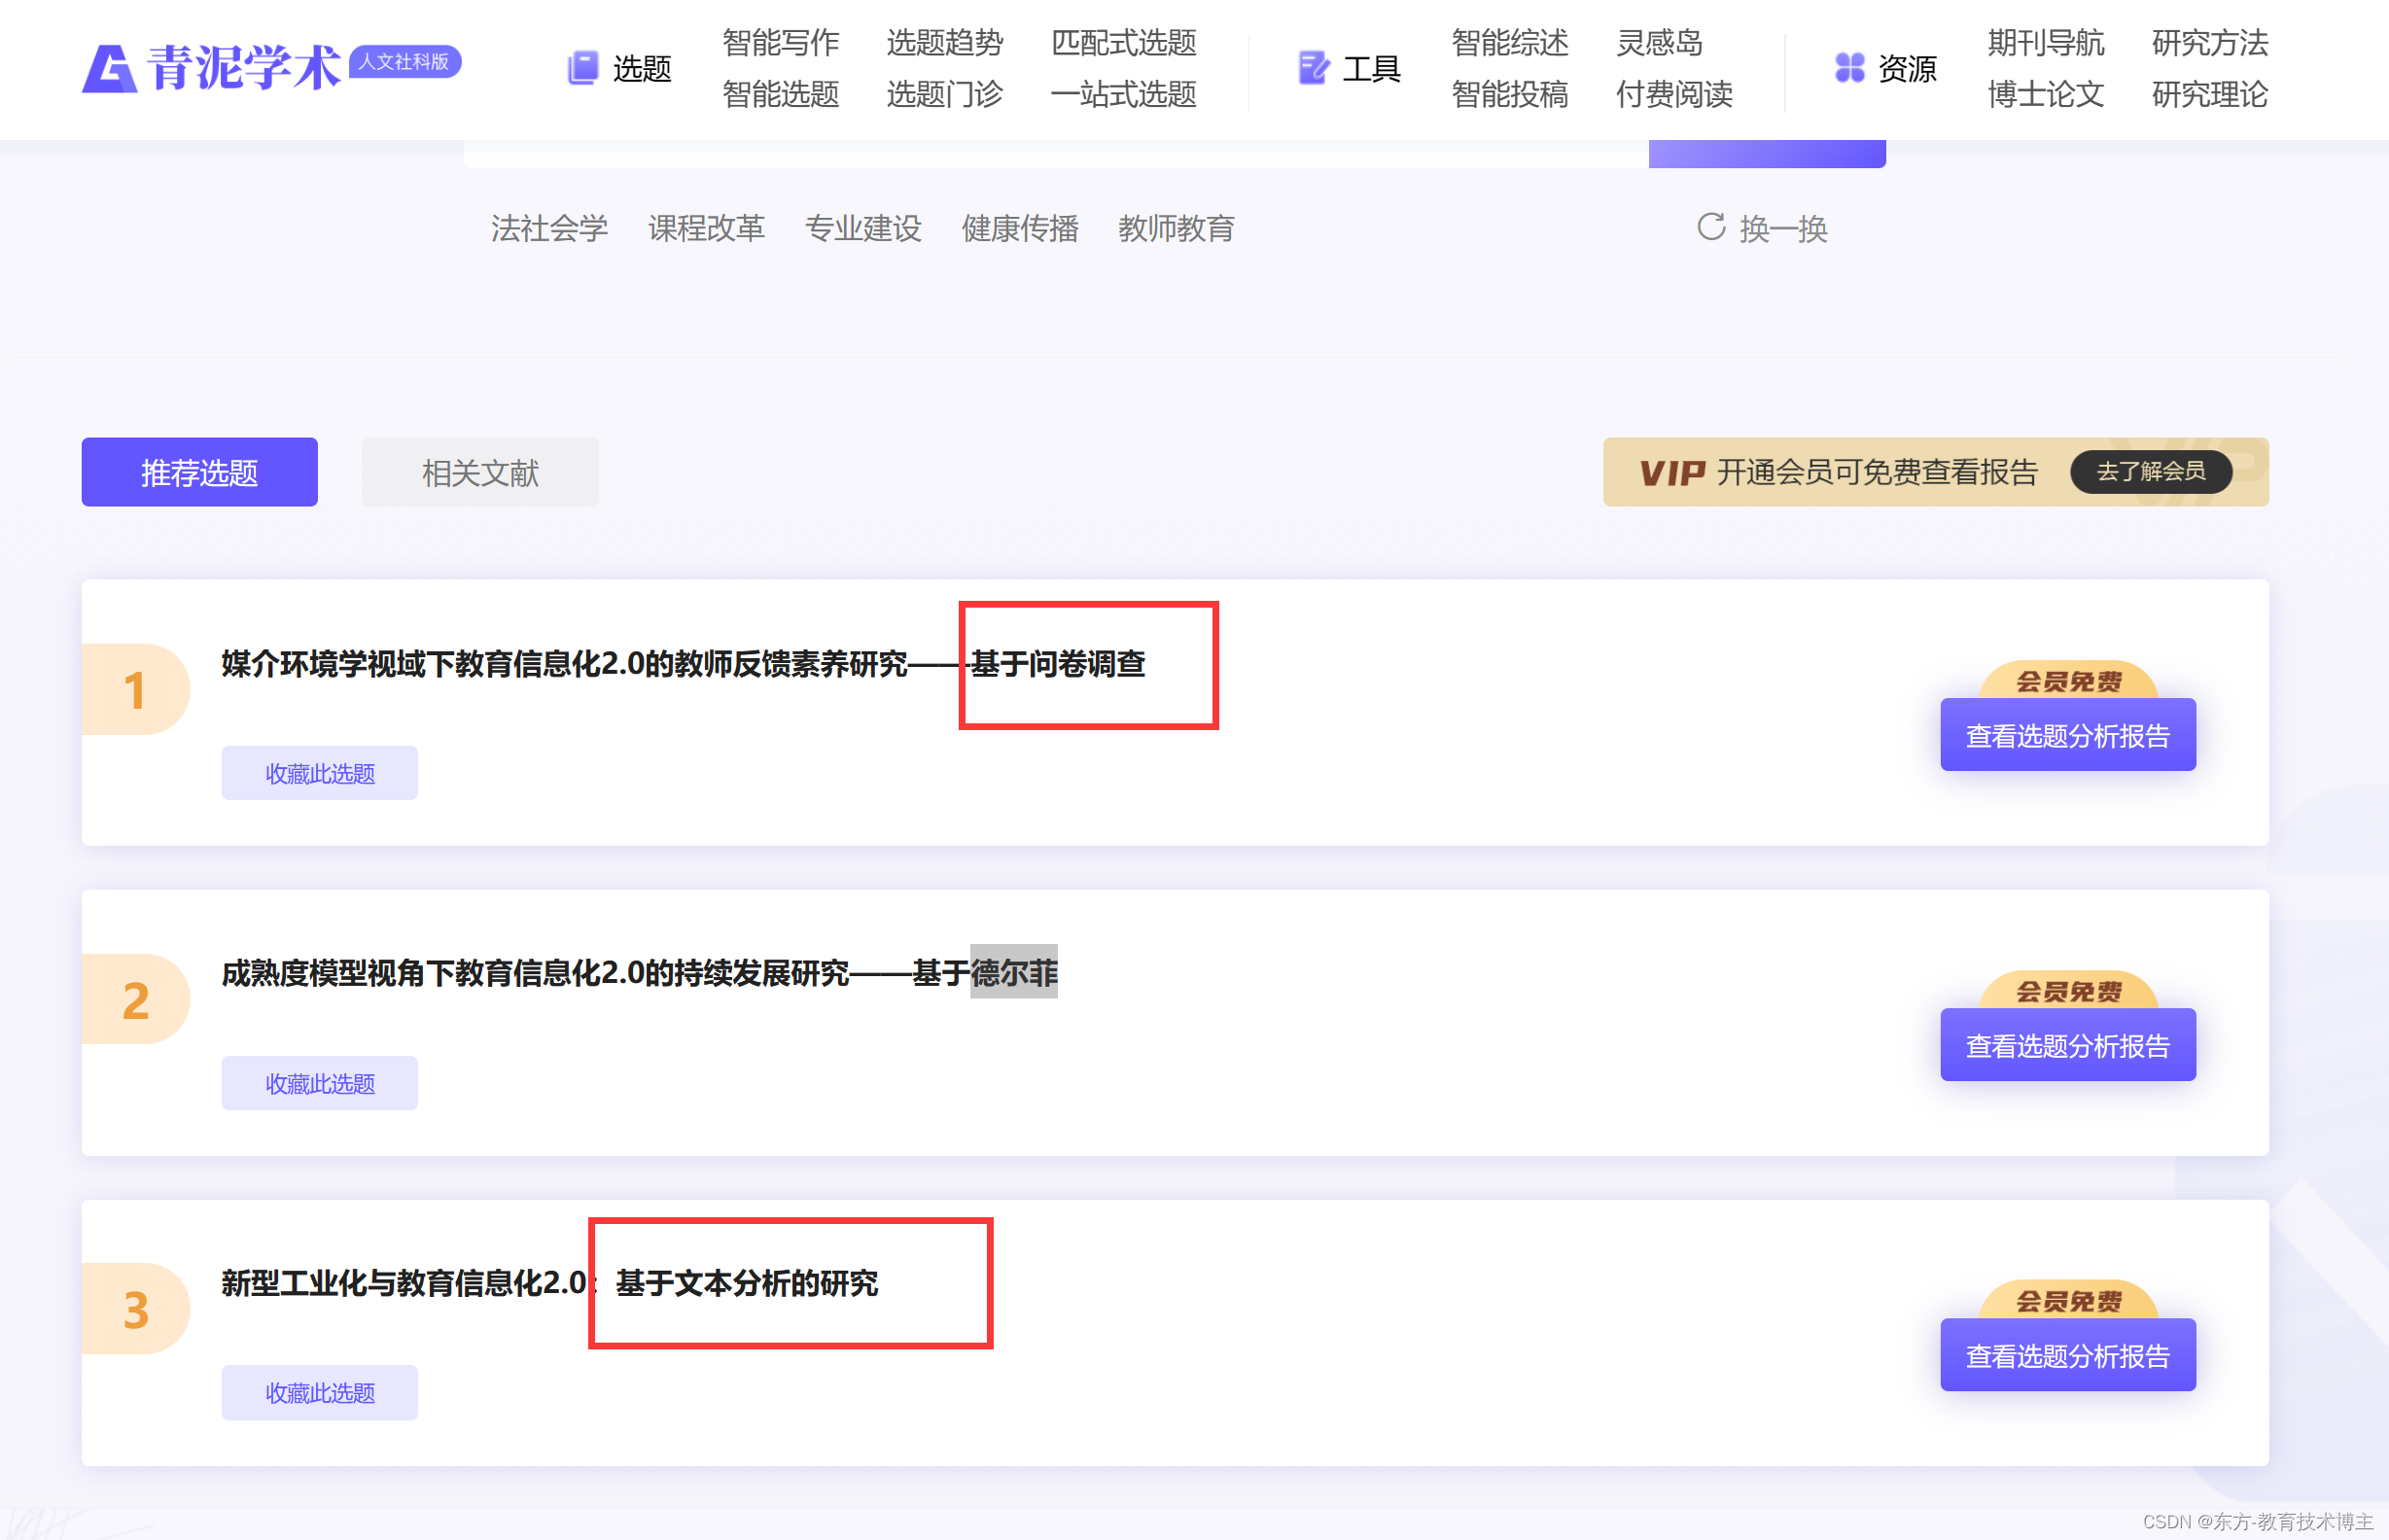The height and width of the screenshot is (1540, 2389).
Task: Click the orange number 2 badge
Action: pos(136,999)
